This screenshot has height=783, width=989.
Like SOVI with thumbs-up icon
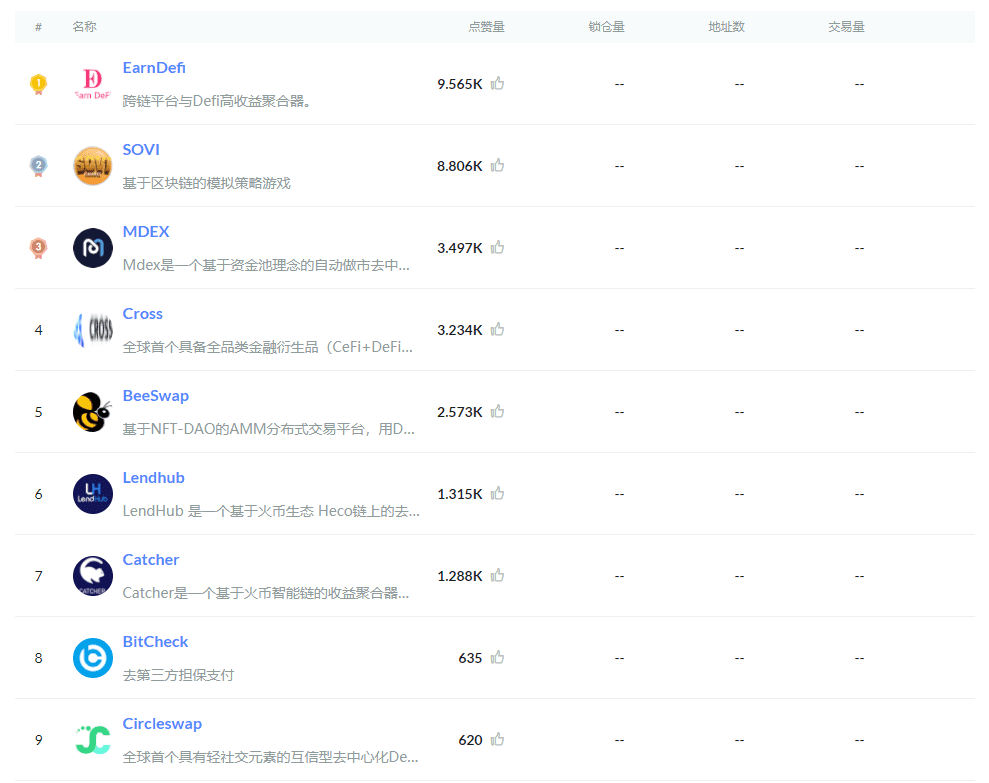point(498,165)
